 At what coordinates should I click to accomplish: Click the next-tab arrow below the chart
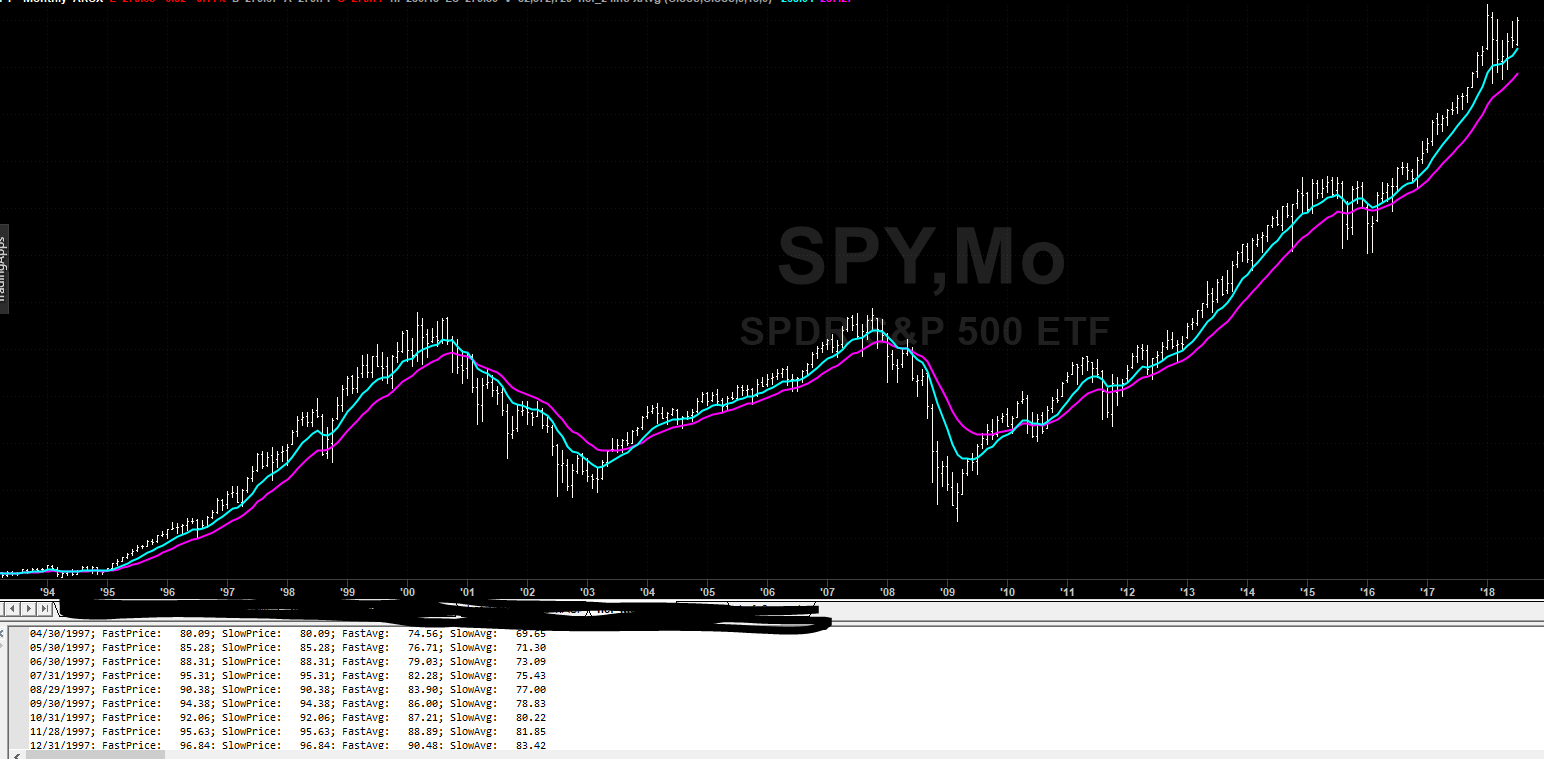pos(28,608)
